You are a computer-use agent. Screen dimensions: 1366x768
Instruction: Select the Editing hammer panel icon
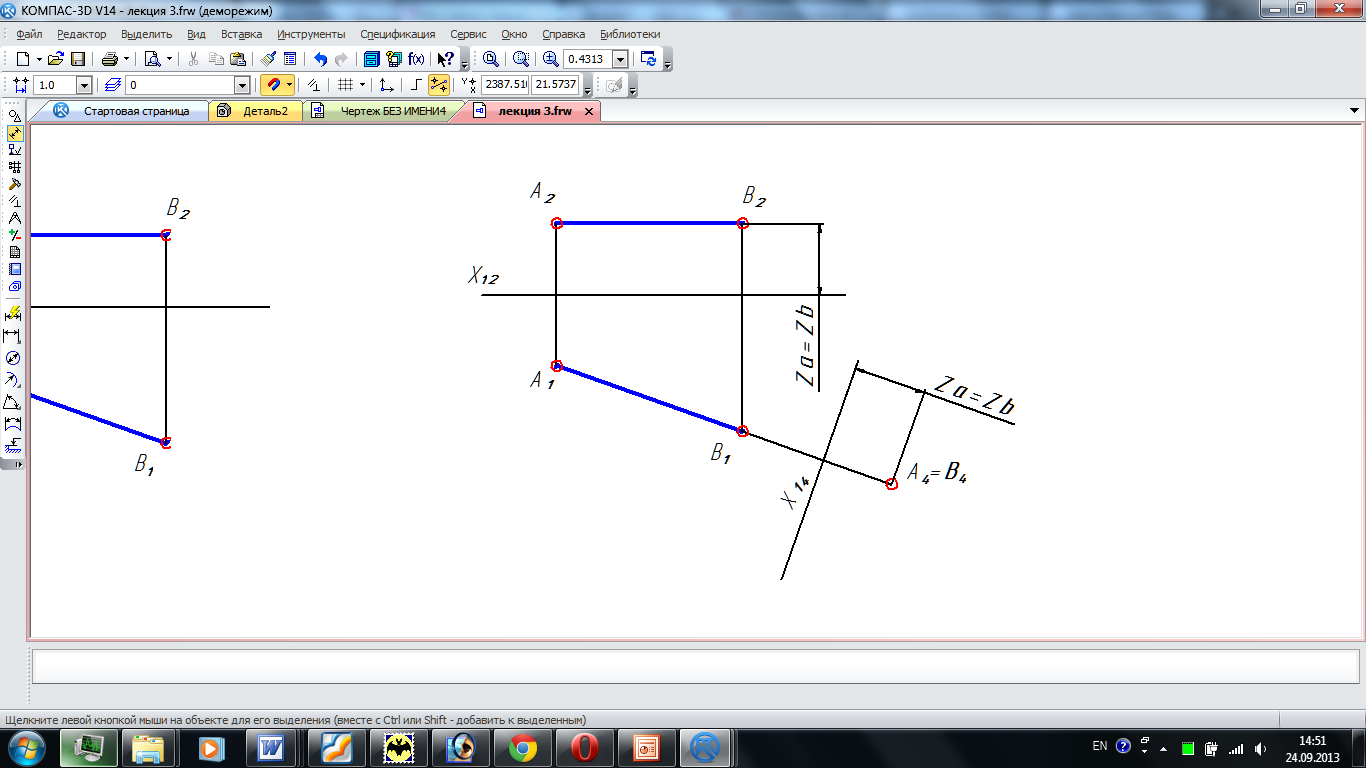[x=14, y=184]
